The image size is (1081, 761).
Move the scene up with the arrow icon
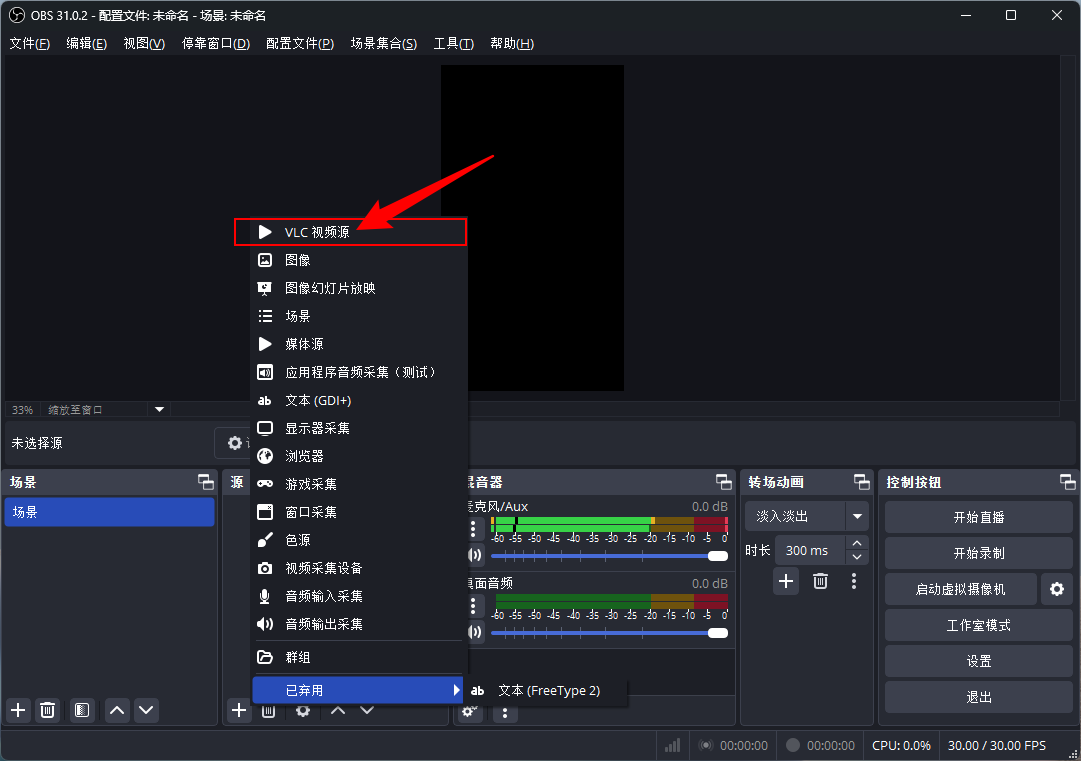point(117,710)
